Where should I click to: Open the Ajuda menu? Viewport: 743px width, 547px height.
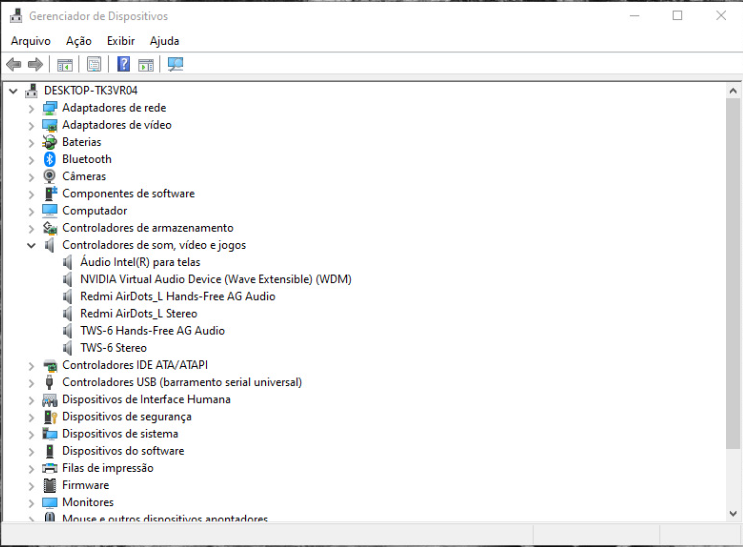(164, 41)
